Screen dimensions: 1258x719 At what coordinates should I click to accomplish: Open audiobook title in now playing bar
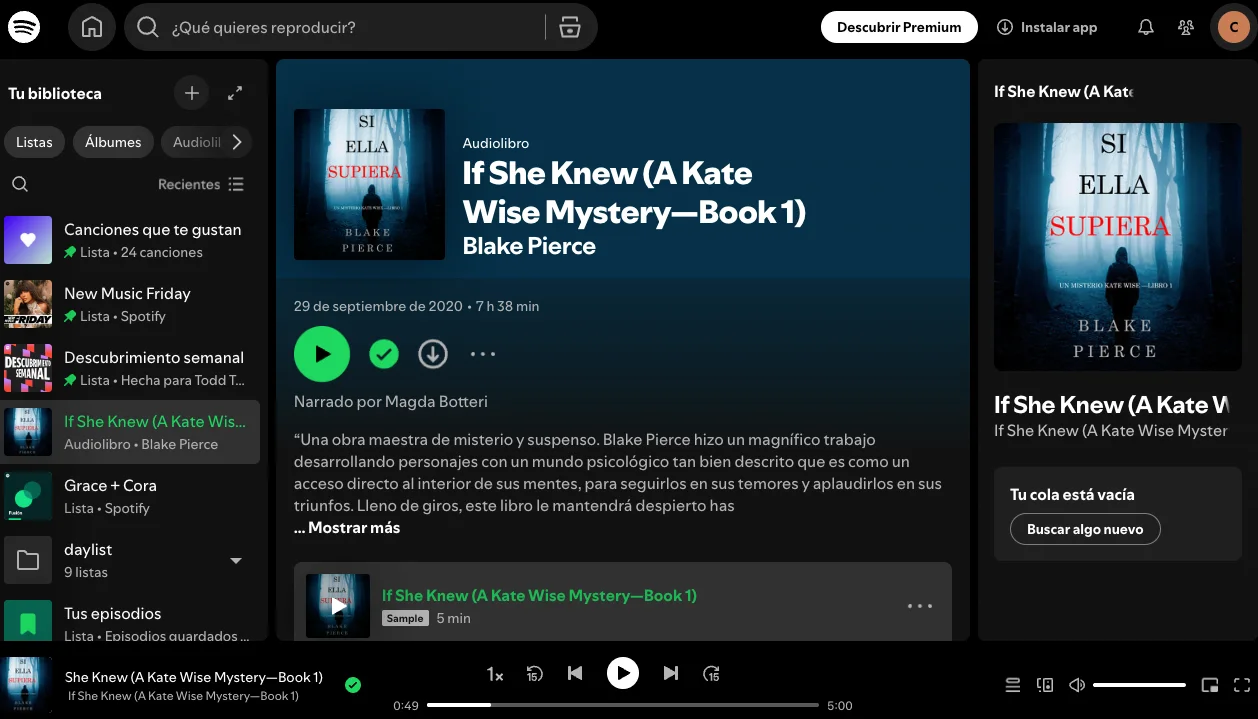point(194,677)
